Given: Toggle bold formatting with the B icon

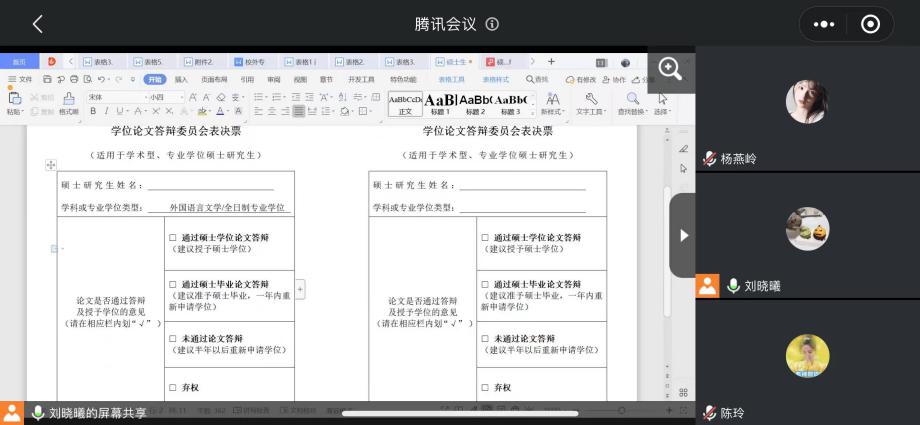Looking at the screenshot, I should click(91, 111).
